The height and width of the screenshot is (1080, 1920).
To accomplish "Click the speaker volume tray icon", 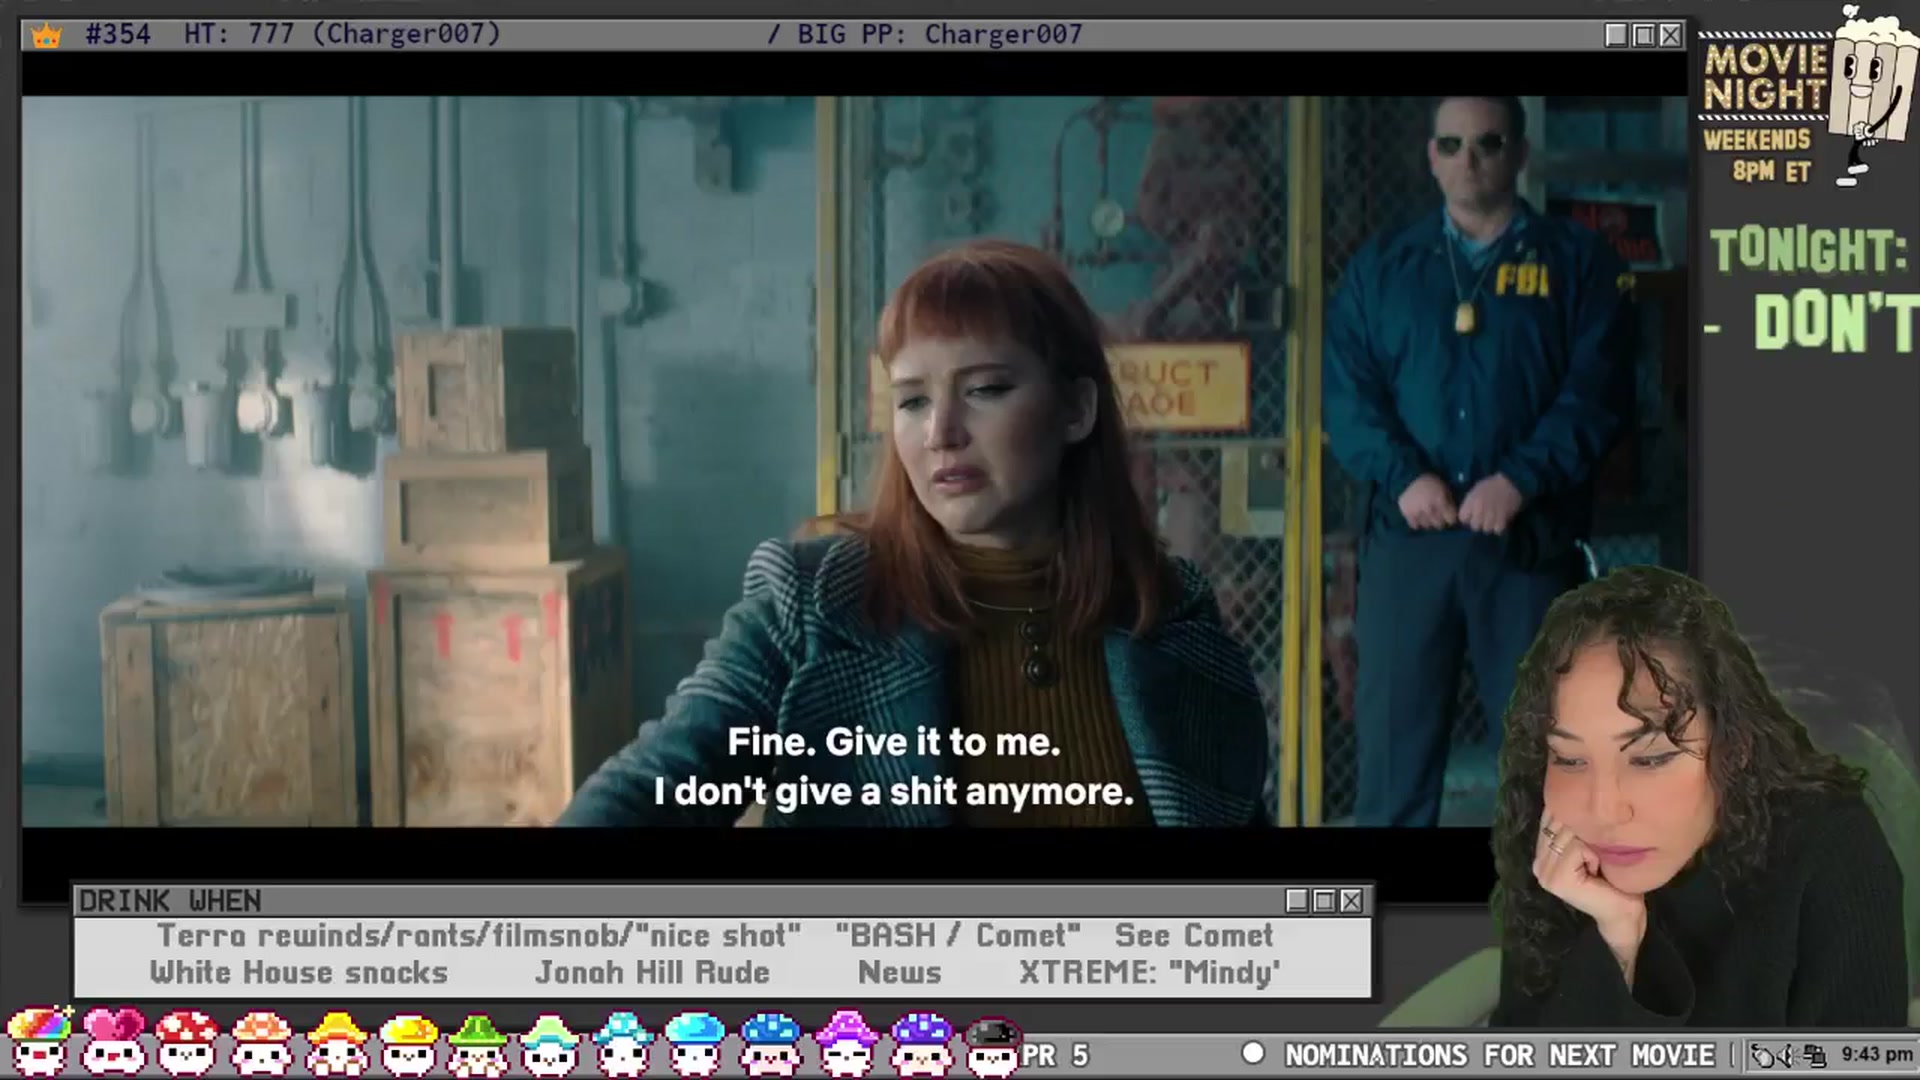I will (x=1788, y=1056).
